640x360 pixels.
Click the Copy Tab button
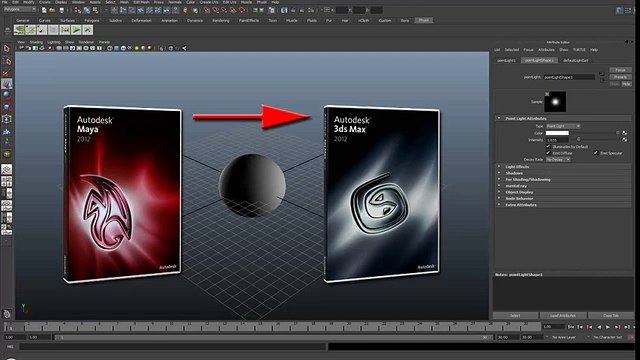click(611, 316)
